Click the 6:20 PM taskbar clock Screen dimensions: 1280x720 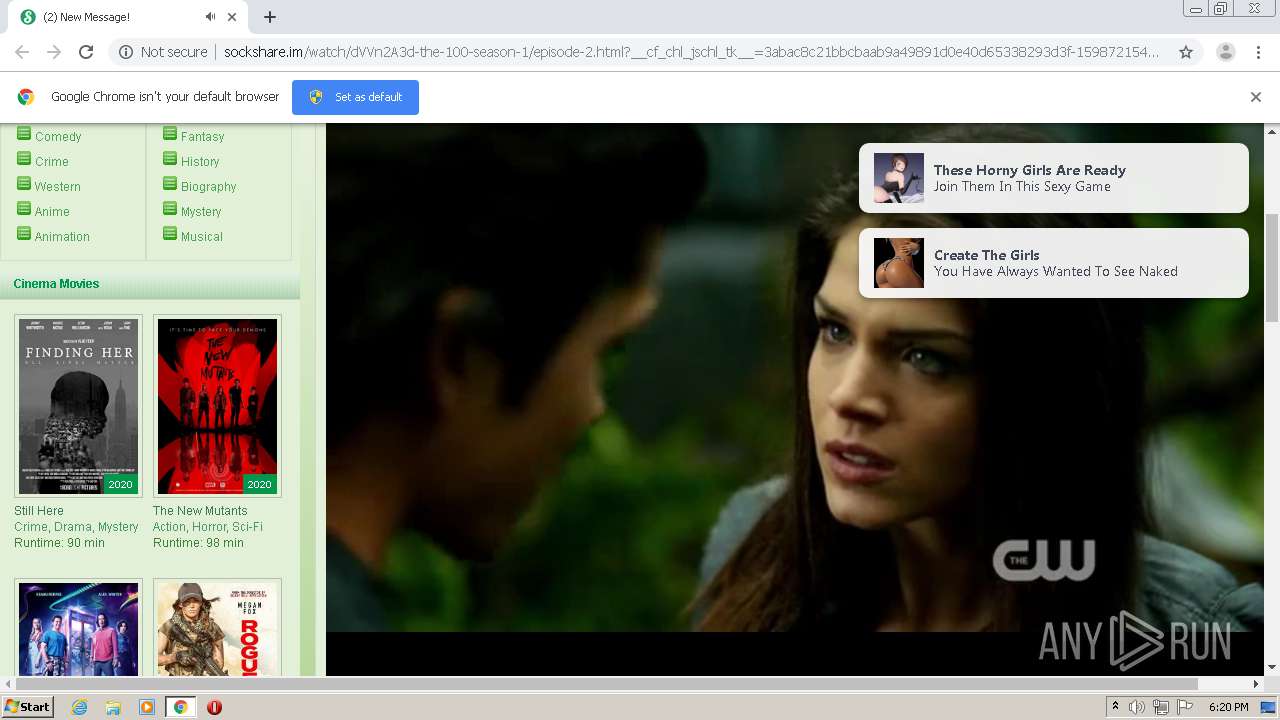(1228, 707)
